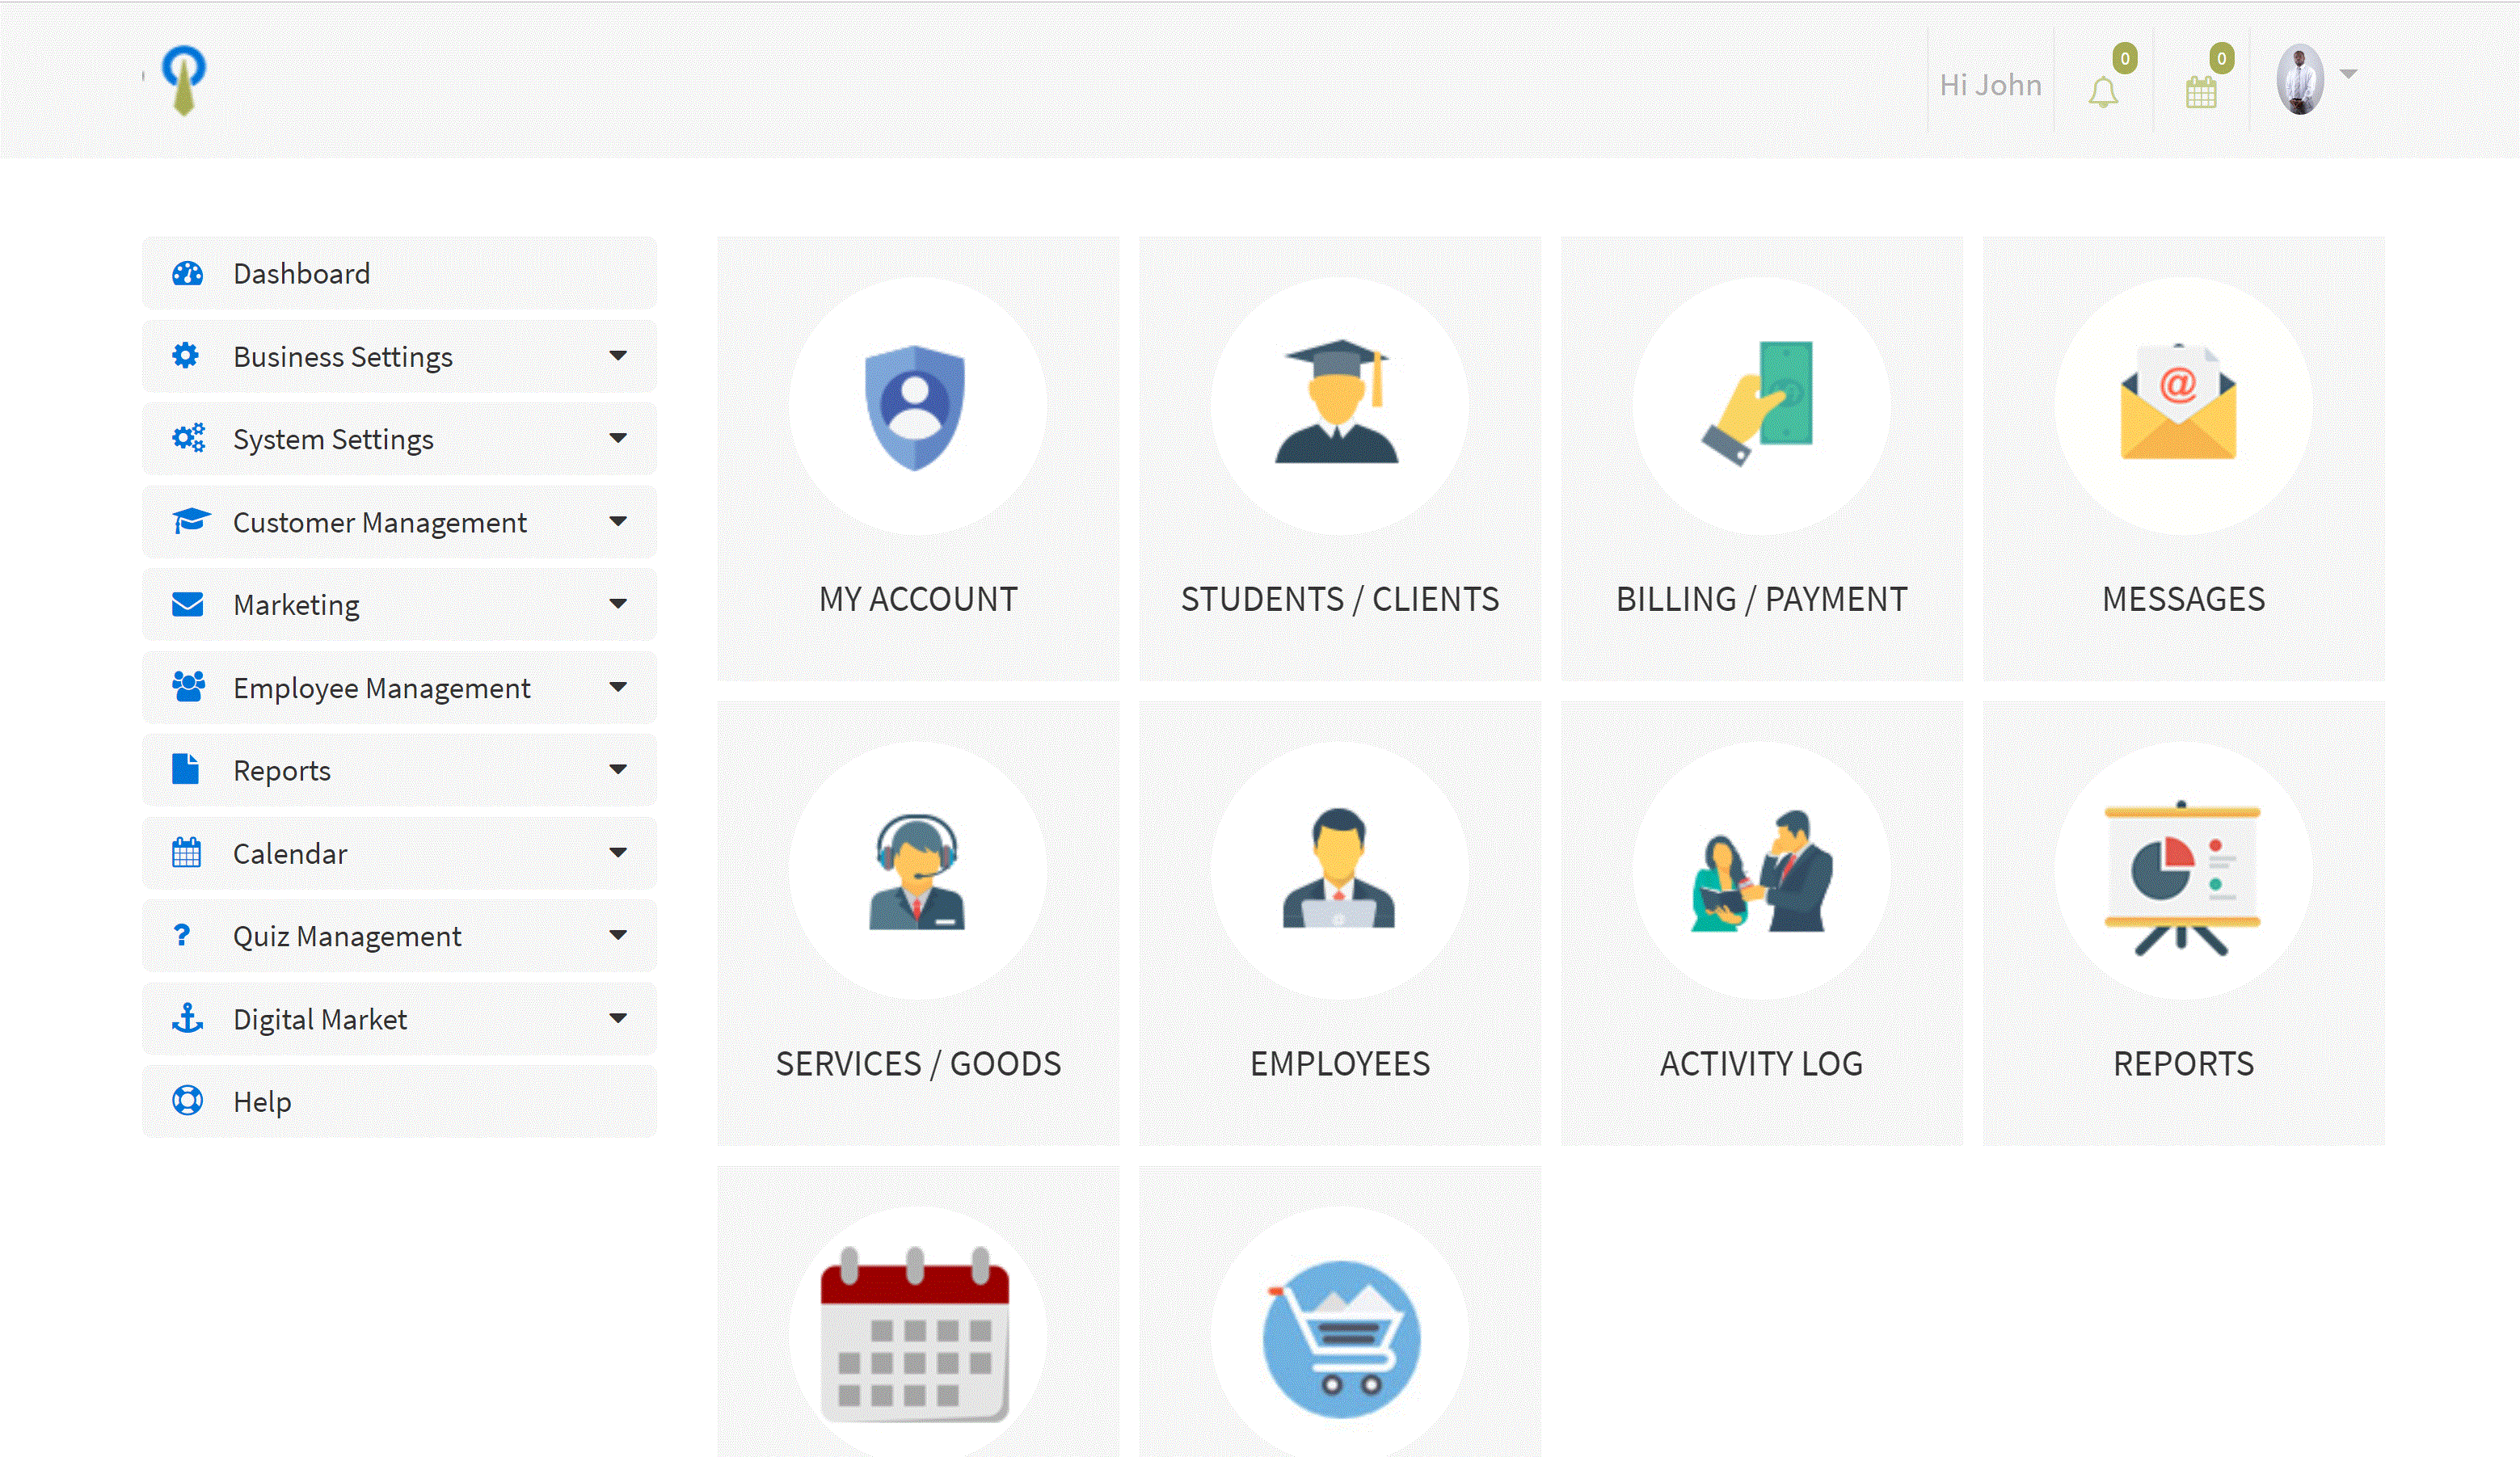Expand the Business Settings menu arrow
The image size is (2520, 1457).
(x=618, y=356)
